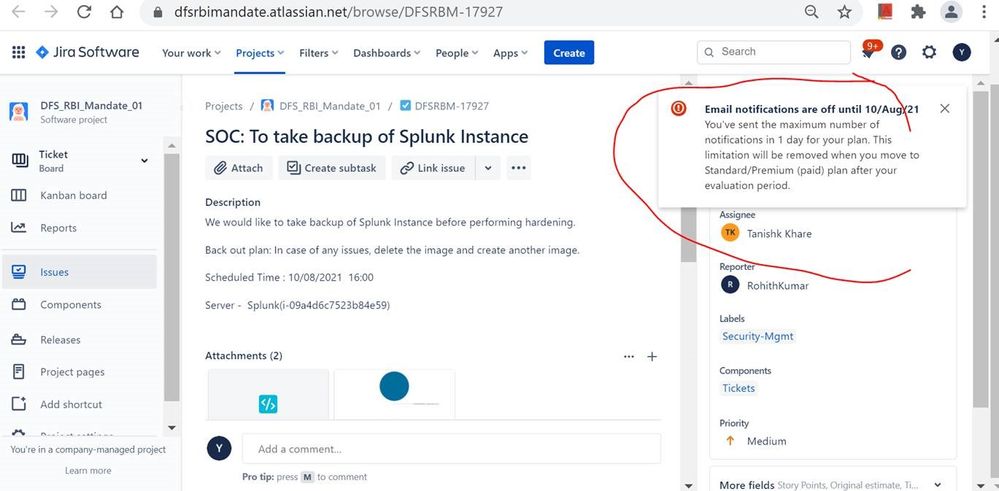Open the Projects breadcrumb link

pos(224,106)
